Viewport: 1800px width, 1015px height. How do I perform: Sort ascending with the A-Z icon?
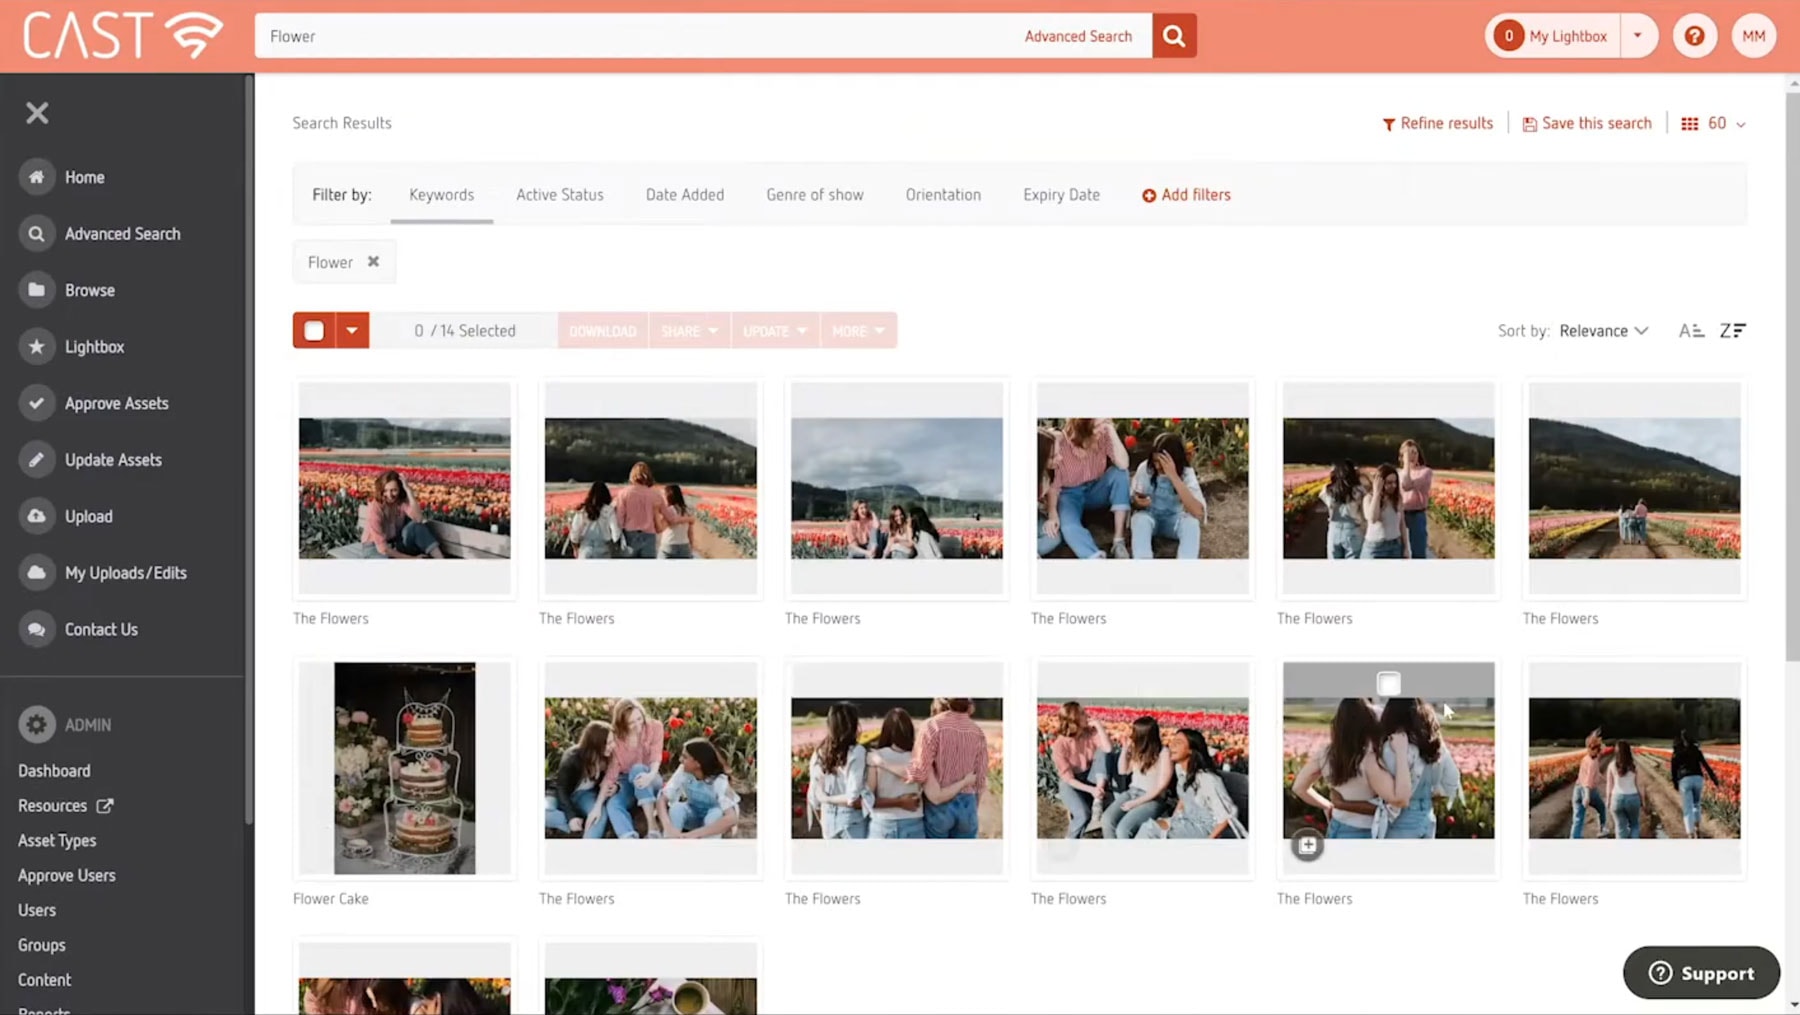pyautogui.click(x=1691, y=331)
